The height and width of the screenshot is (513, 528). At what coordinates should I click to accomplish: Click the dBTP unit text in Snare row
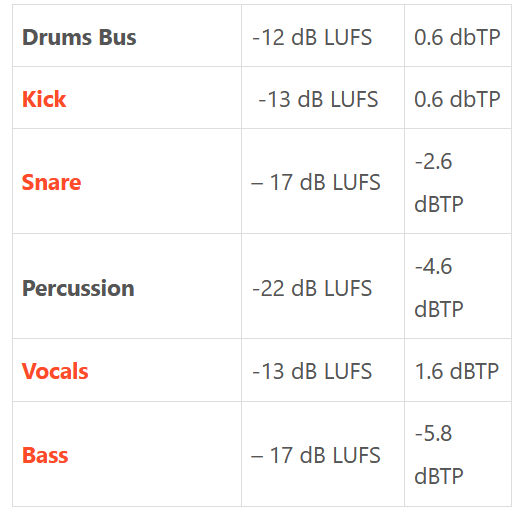tap(439, 204)
